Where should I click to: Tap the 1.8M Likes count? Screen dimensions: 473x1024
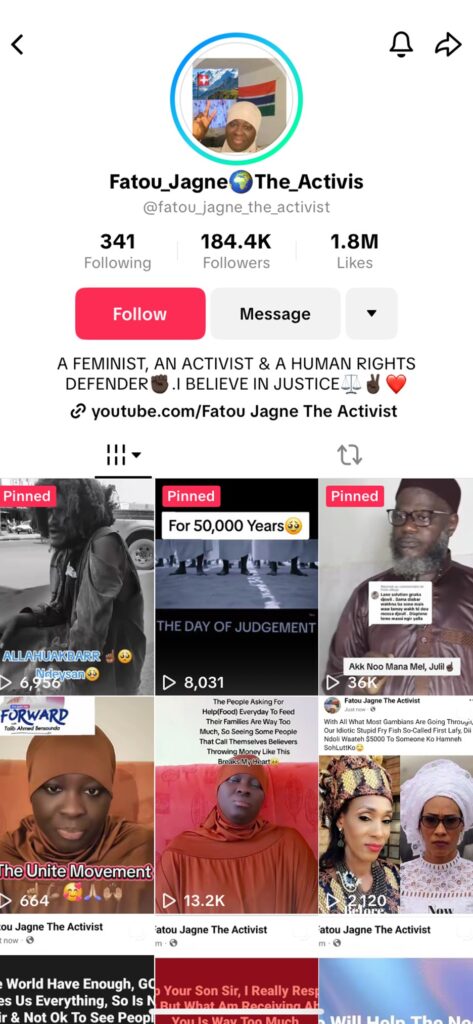[354, 251]
